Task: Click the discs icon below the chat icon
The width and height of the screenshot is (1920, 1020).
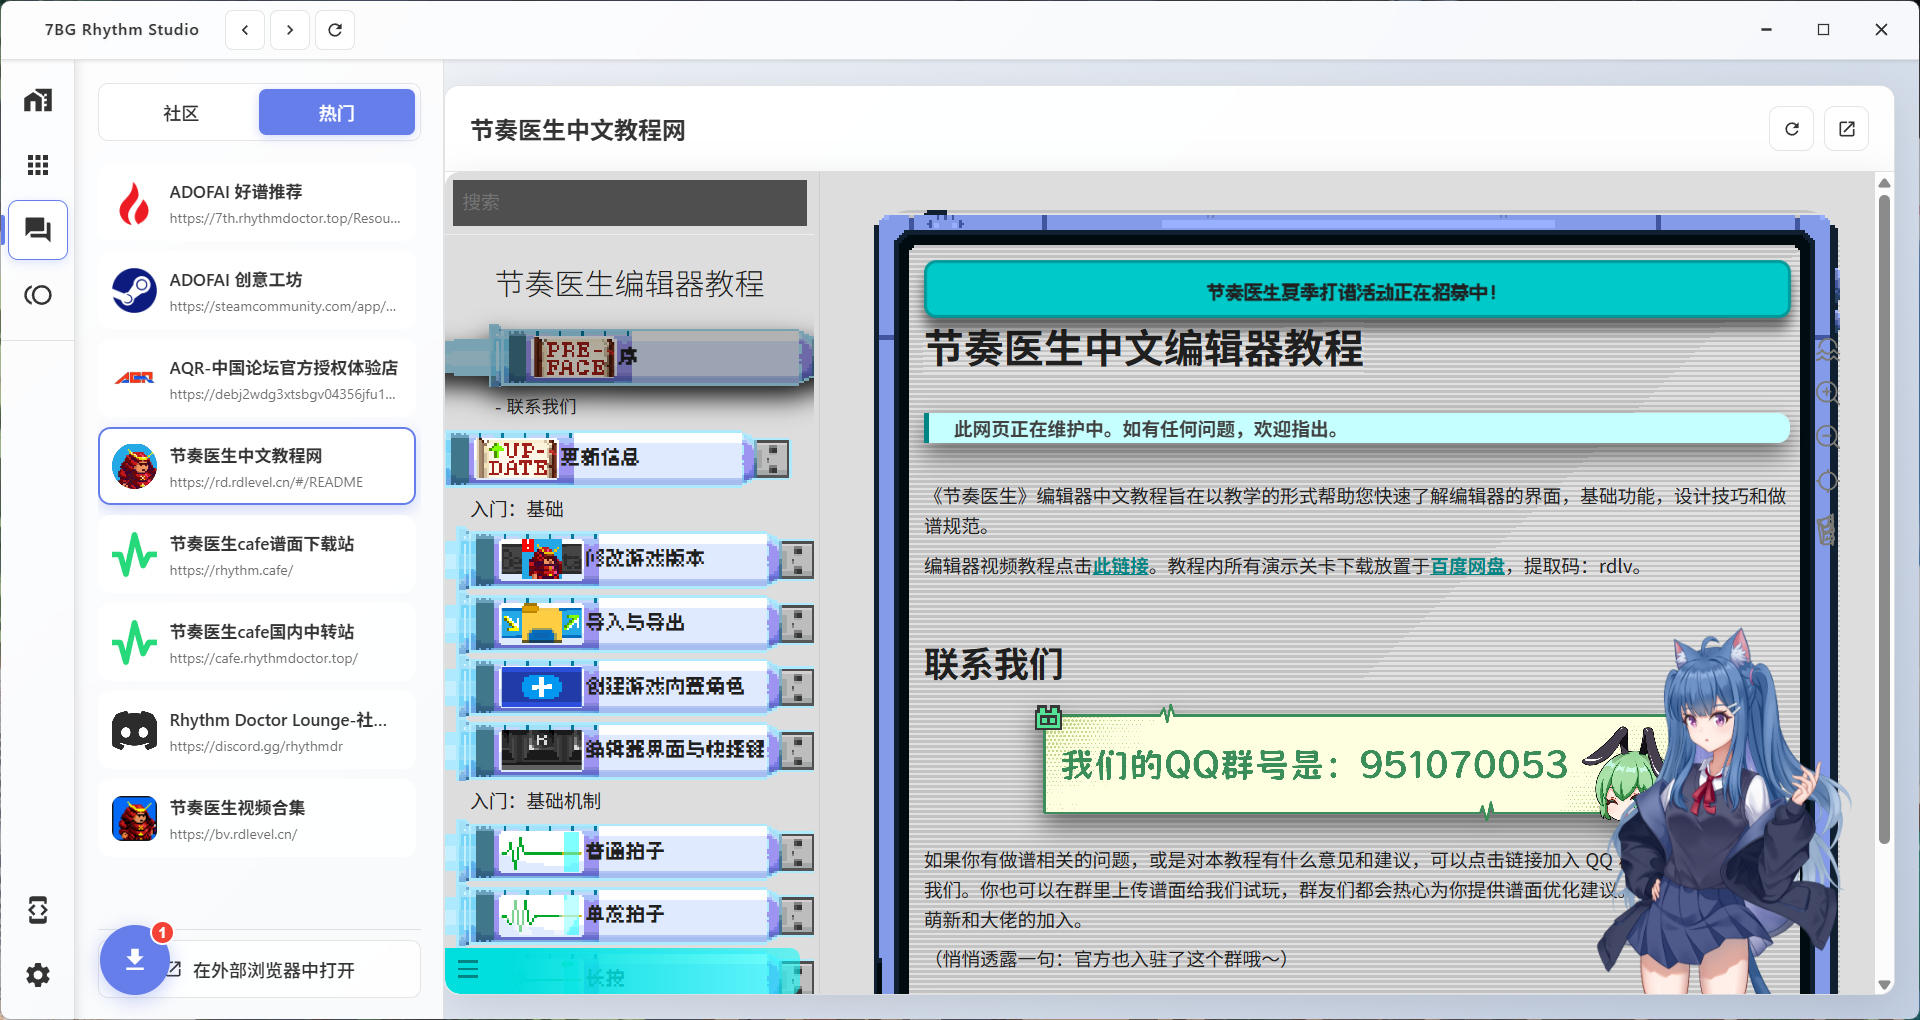Action: (x=38, y=295)
